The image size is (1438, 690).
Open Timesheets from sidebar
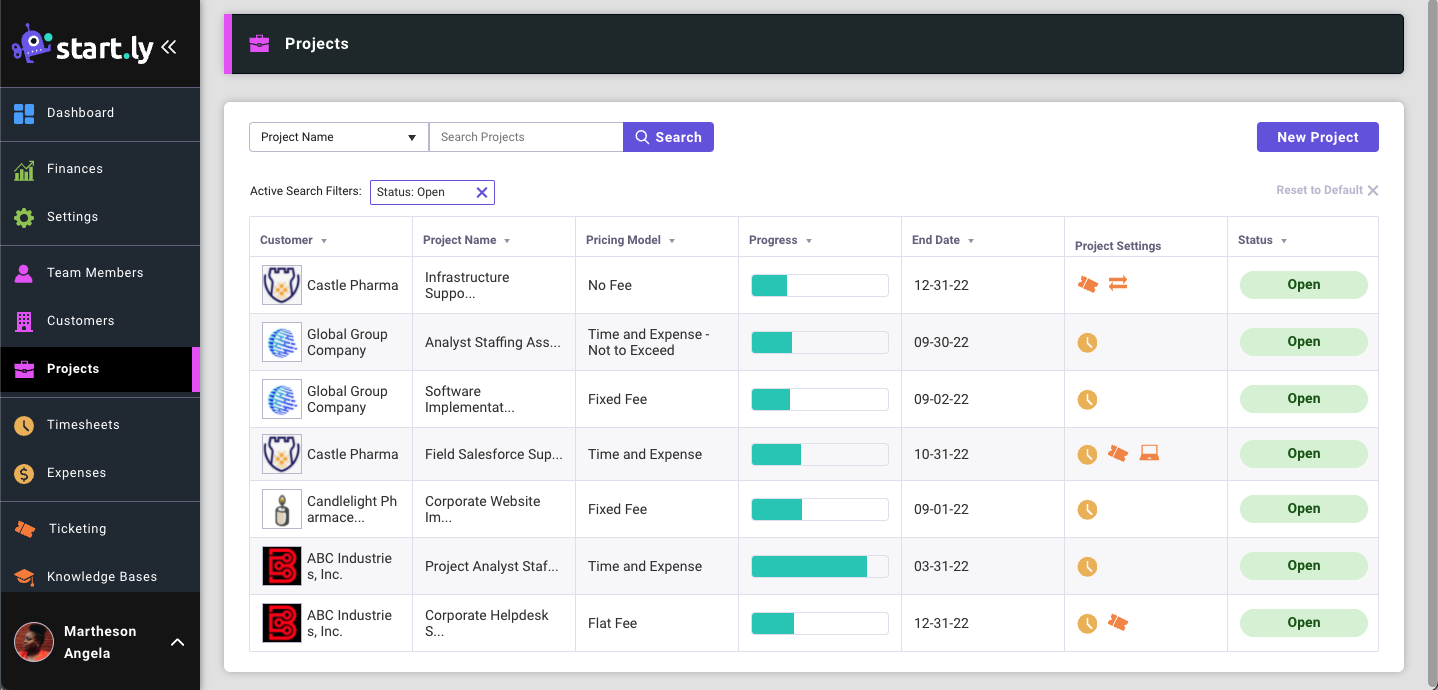(x=83, y=425)
